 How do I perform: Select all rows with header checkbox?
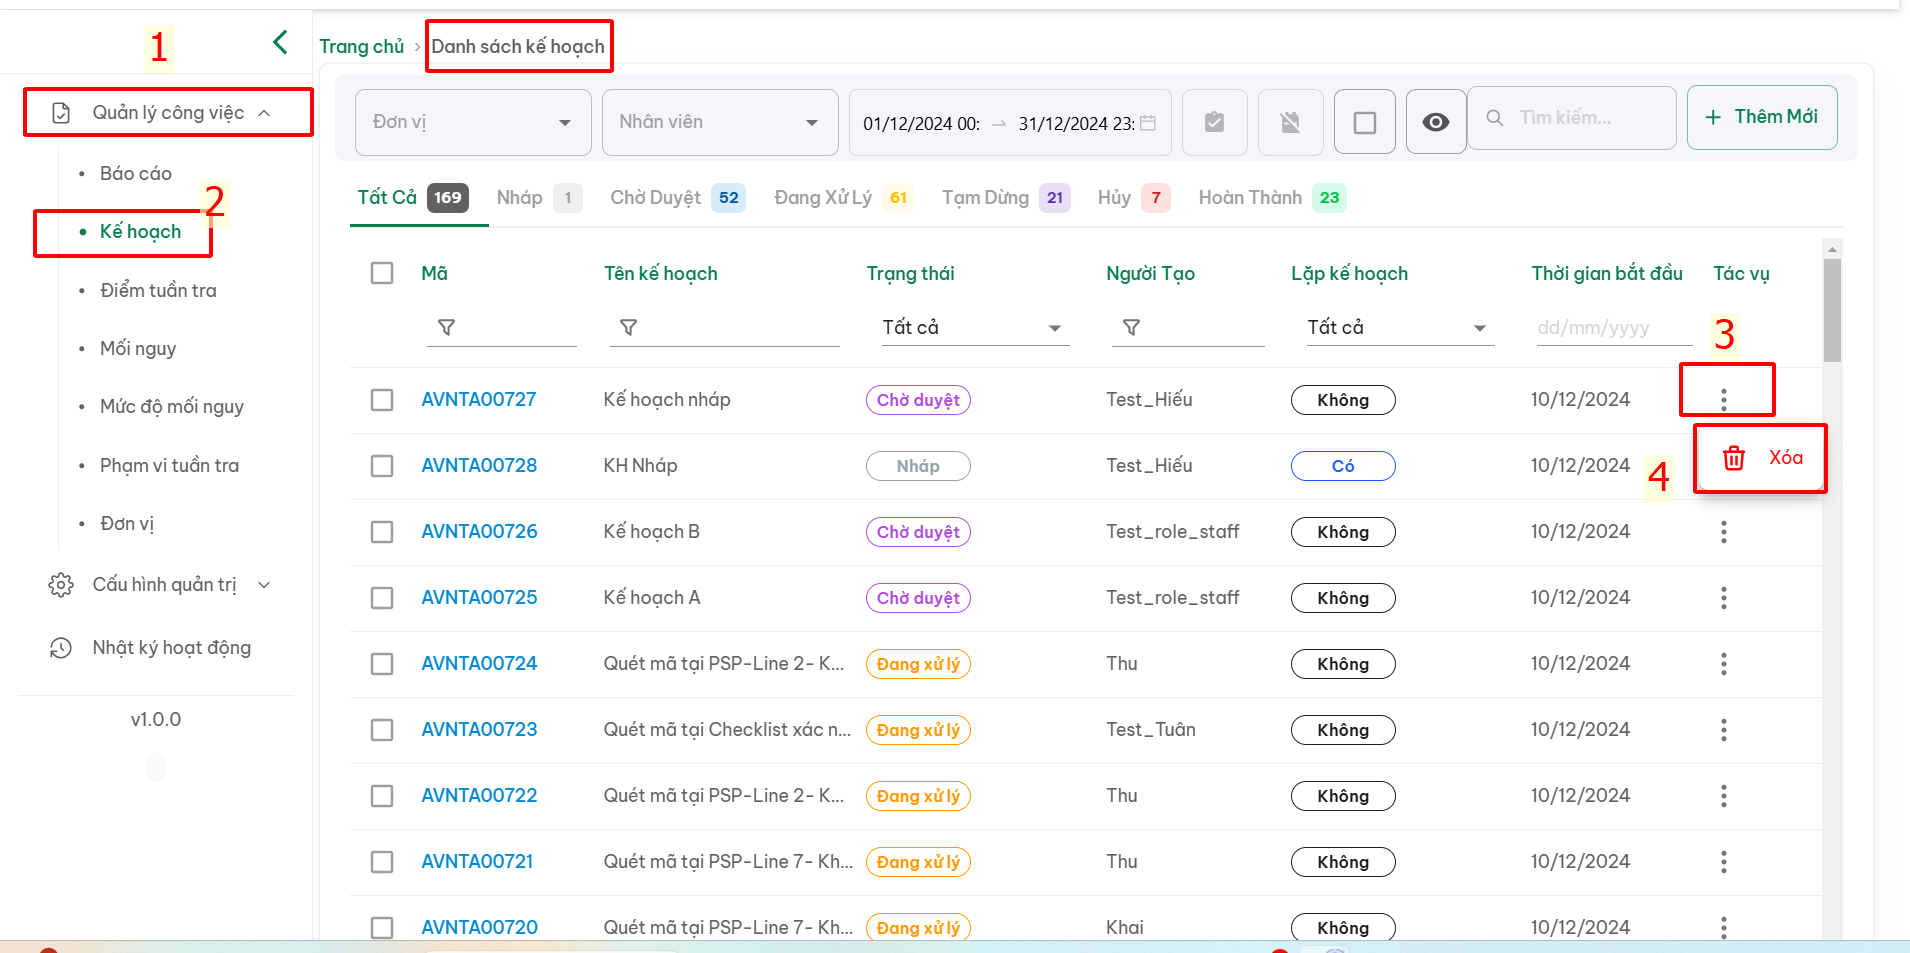pos(382,273)
